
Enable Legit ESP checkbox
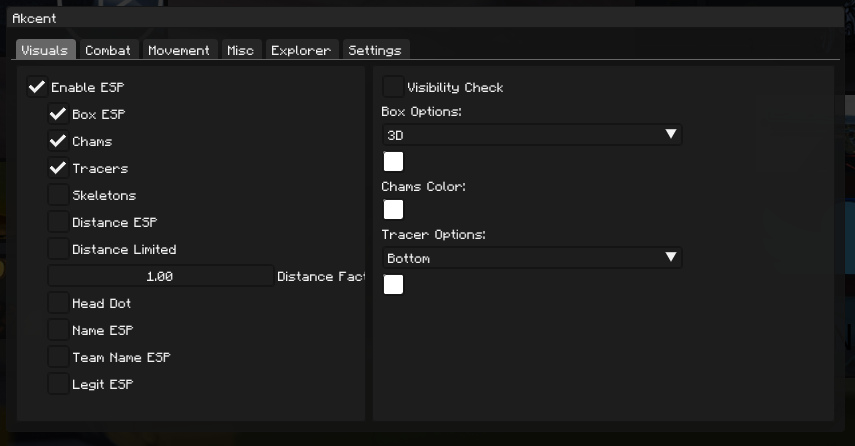(58, 384)
